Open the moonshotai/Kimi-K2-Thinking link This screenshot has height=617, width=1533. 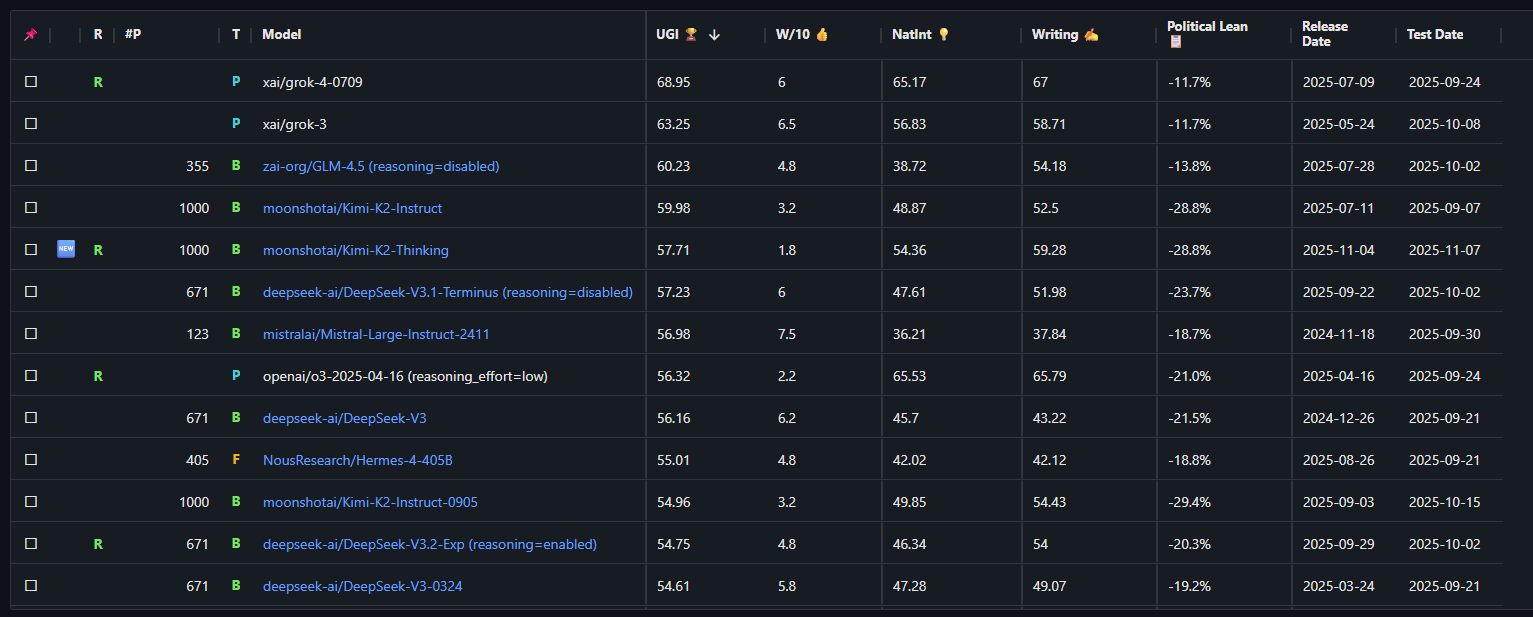pyautogui.click(x=356, y=251)
